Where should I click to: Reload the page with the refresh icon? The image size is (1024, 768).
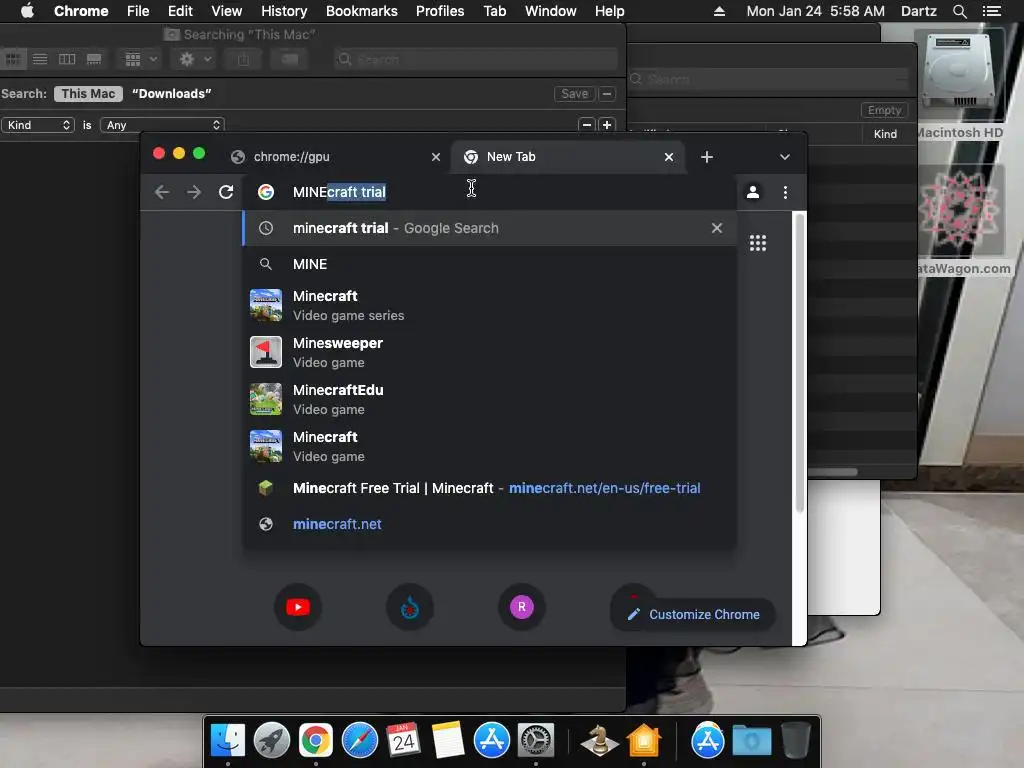pos(226,192)
